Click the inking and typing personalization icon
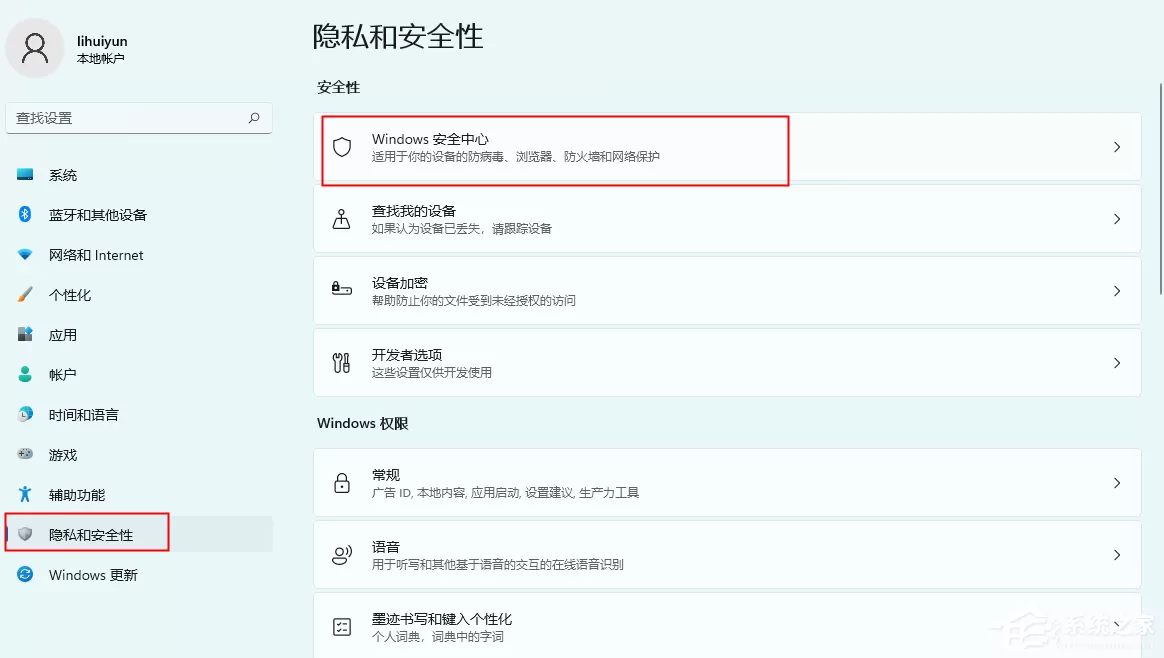This screenshot has width=1164, height=658. [x=341, y=627]
